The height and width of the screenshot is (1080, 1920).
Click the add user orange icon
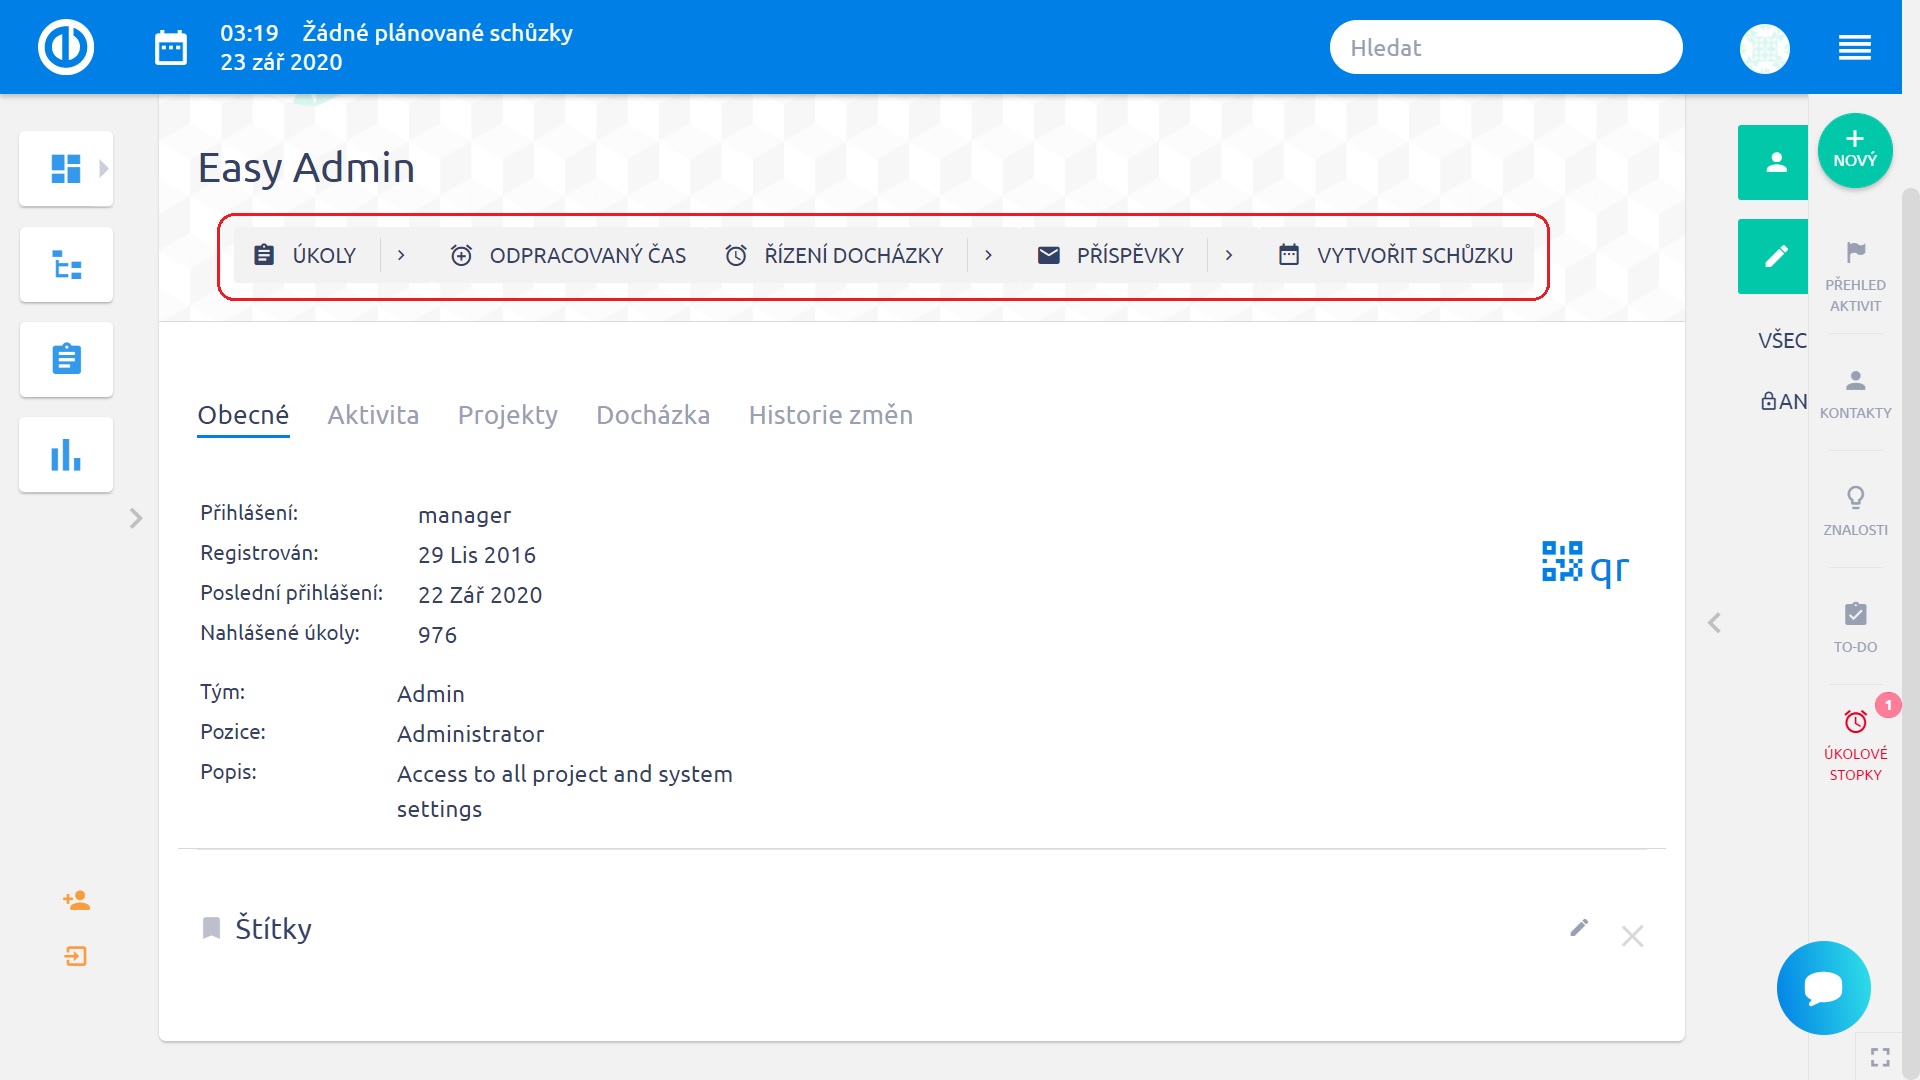coord(76,901)
